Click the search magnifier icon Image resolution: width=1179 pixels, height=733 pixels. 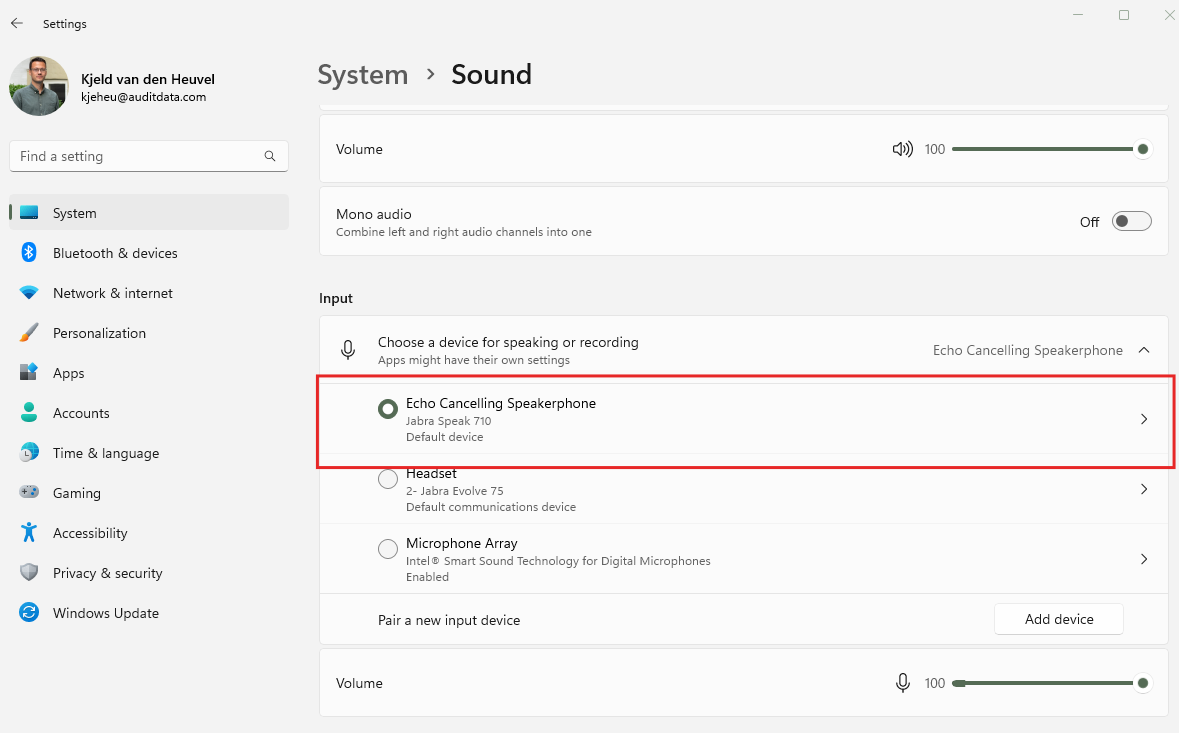(x=270, y=156)
